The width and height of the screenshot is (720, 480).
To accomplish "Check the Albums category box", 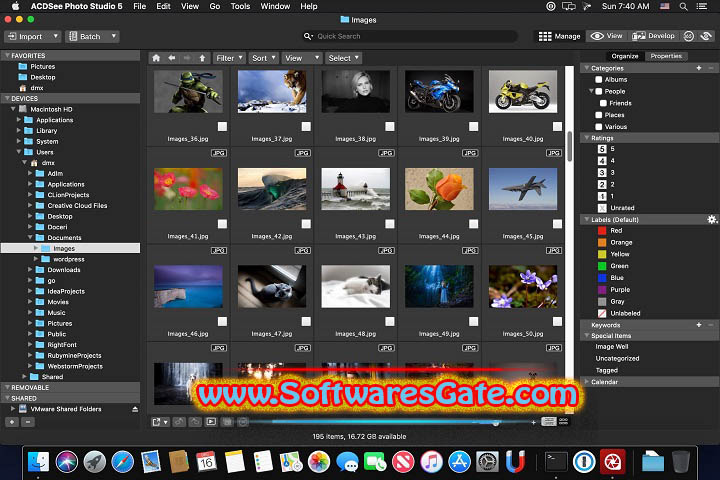I will coord(599,79).
